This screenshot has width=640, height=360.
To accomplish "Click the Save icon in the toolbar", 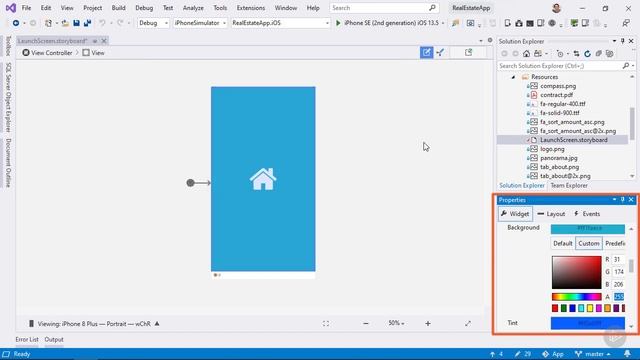I will coord(76,23).
